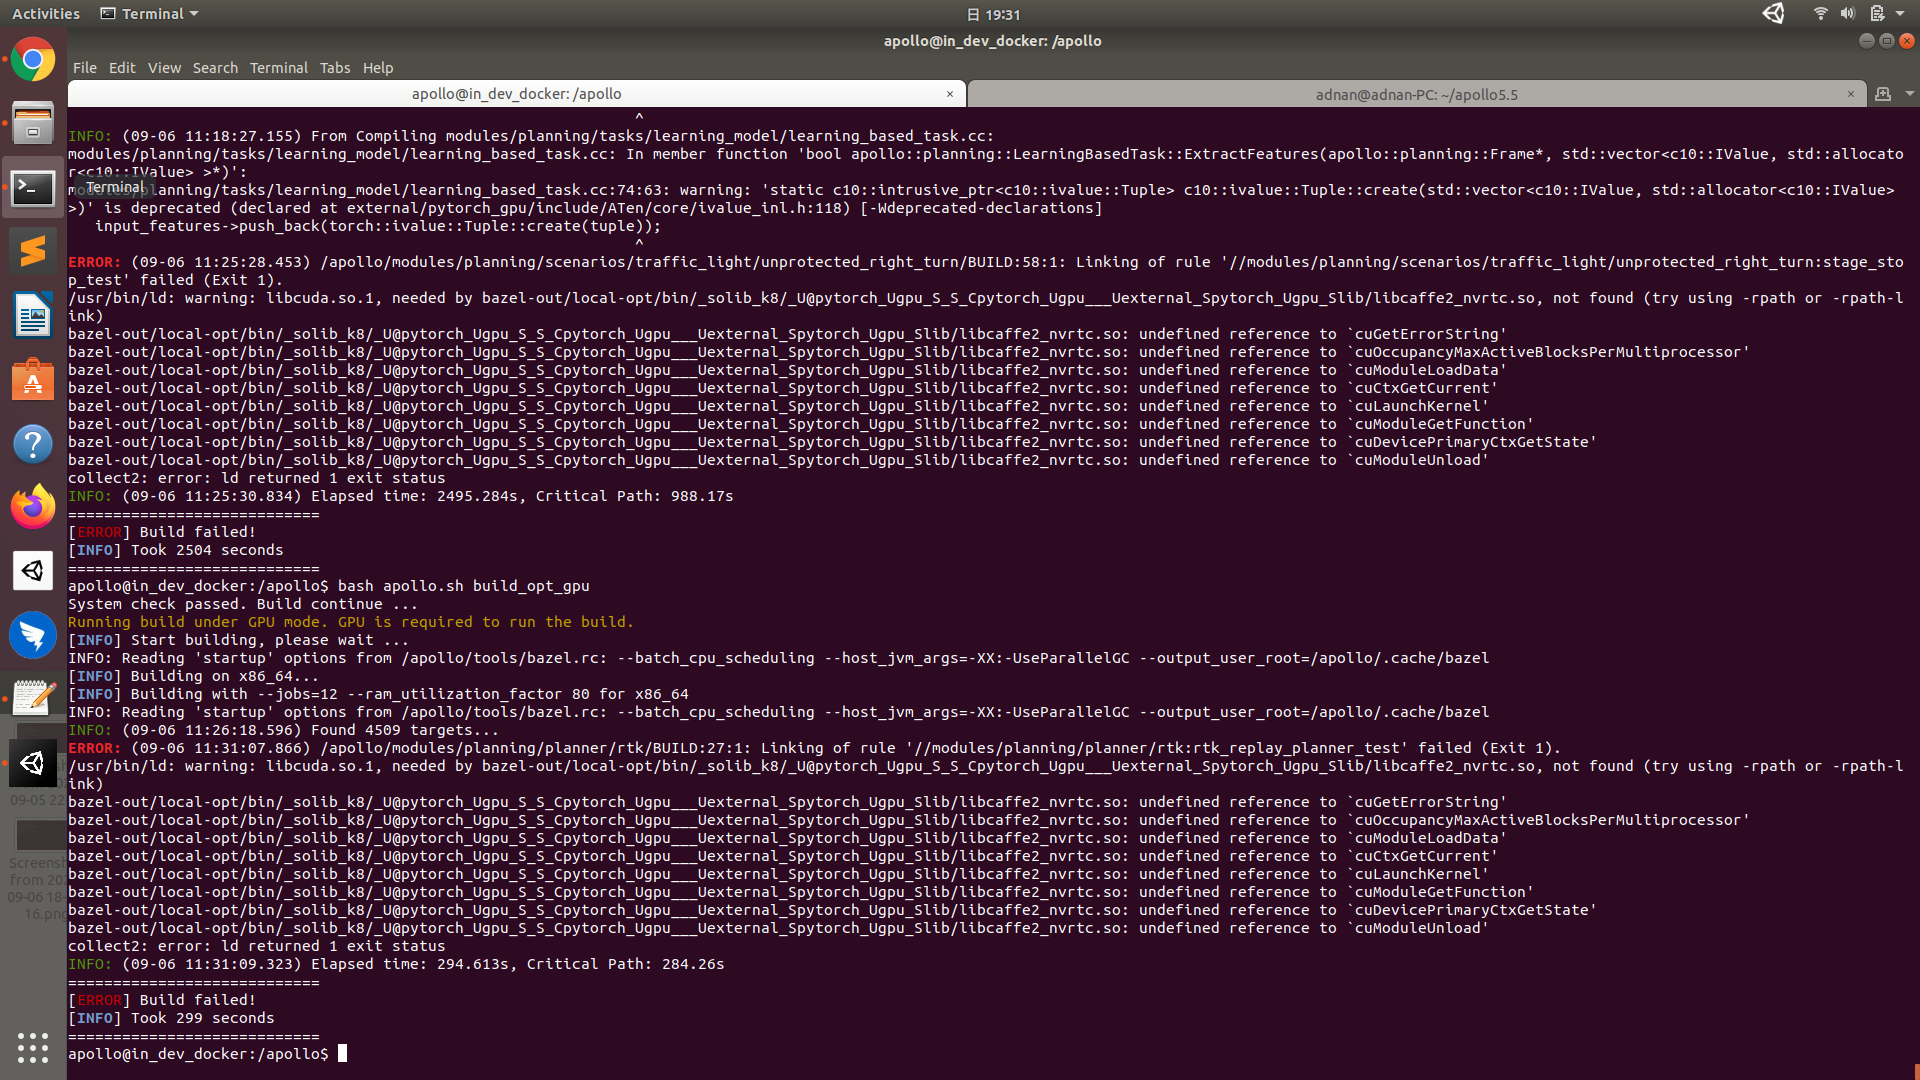This screenshot has width=1920, height=1080.
Task: Click the new tab button
Action: click(x=1883, y=94)
